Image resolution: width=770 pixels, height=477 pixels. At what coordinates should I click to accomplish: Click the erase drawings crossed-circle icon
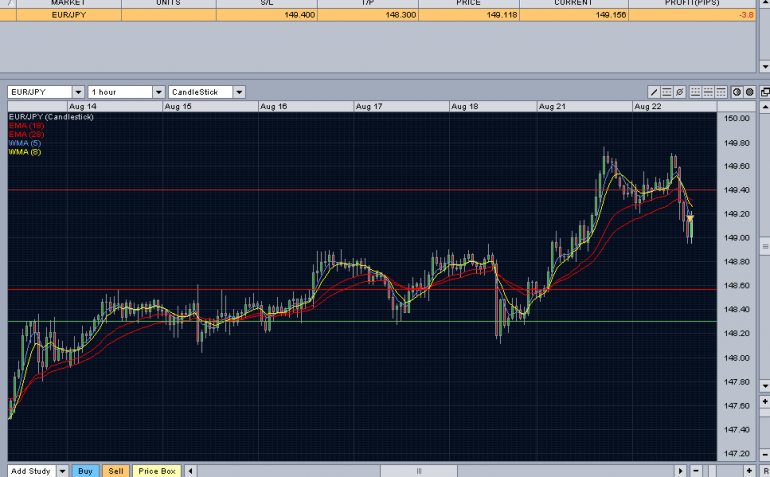pos(680,92)
